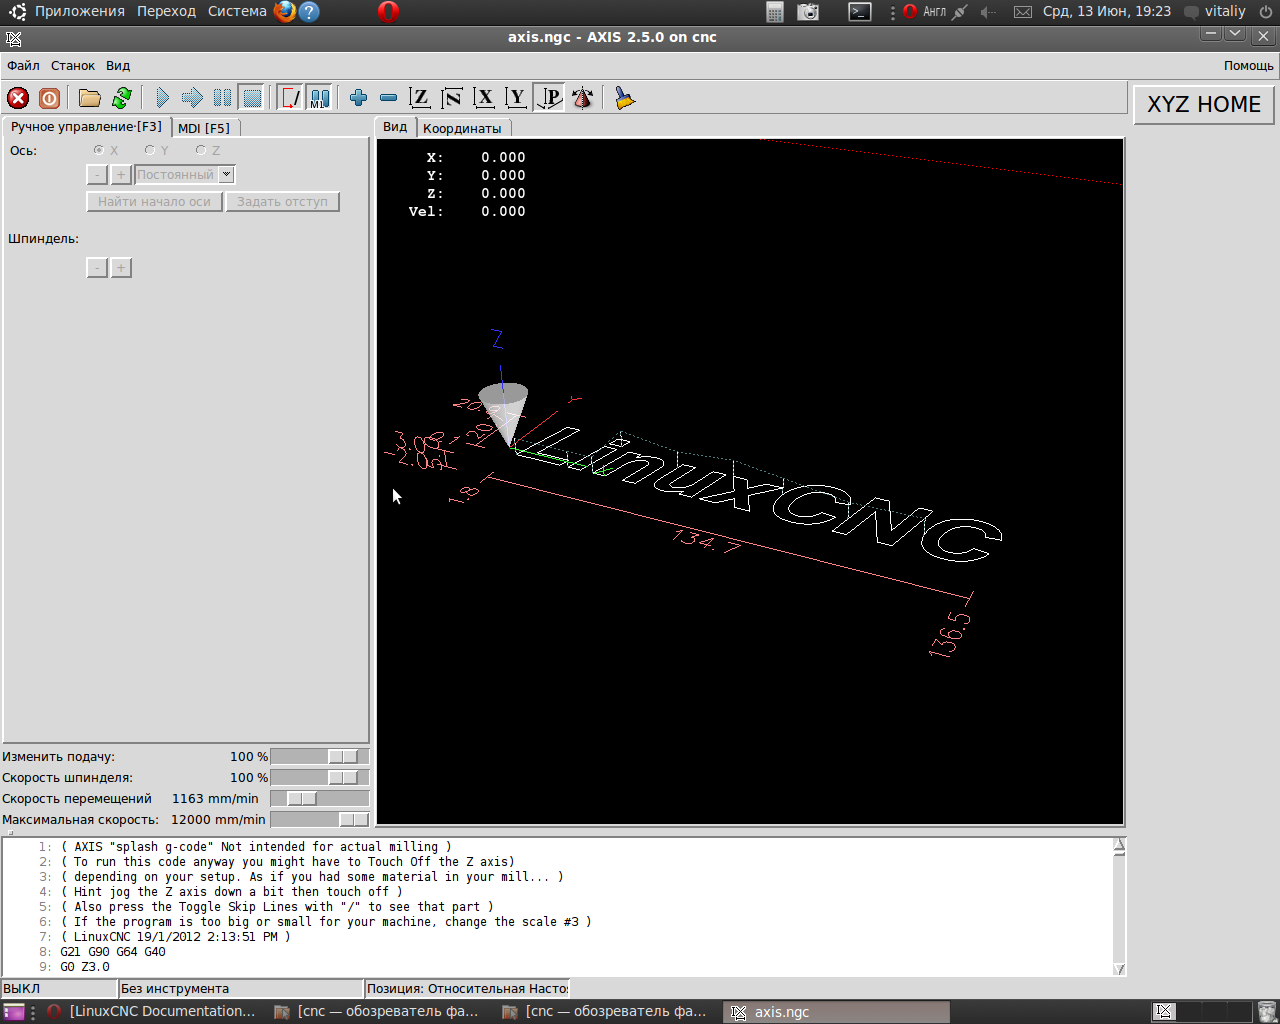Viewport: 1280px width, 1024px height.
Task: Open the Файл menu
Action: (23, 66)
